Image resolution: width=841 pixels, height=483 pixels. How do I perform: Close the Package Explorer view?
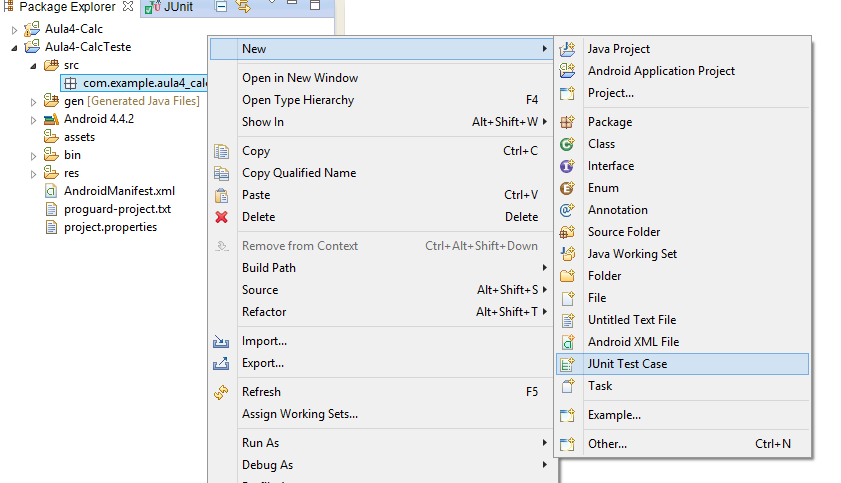128,6
